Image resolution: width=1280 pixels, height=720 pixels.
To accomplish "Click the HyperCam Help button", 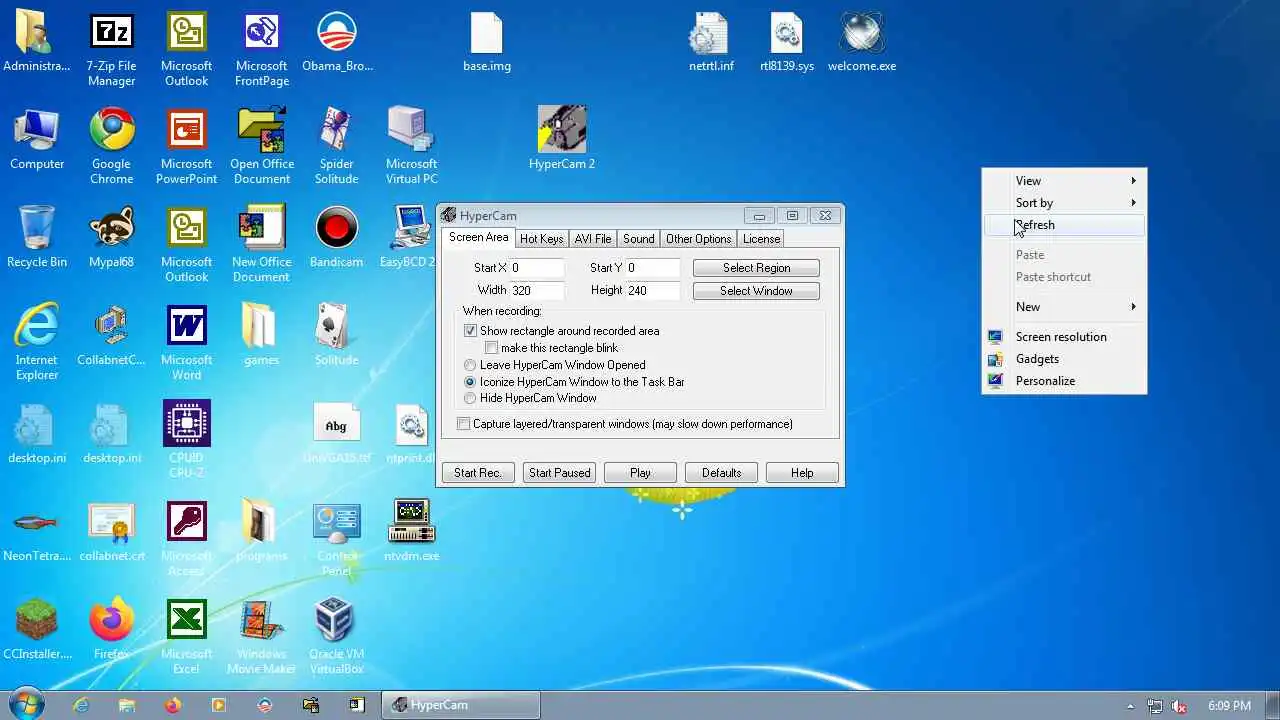I will point(802,473).
